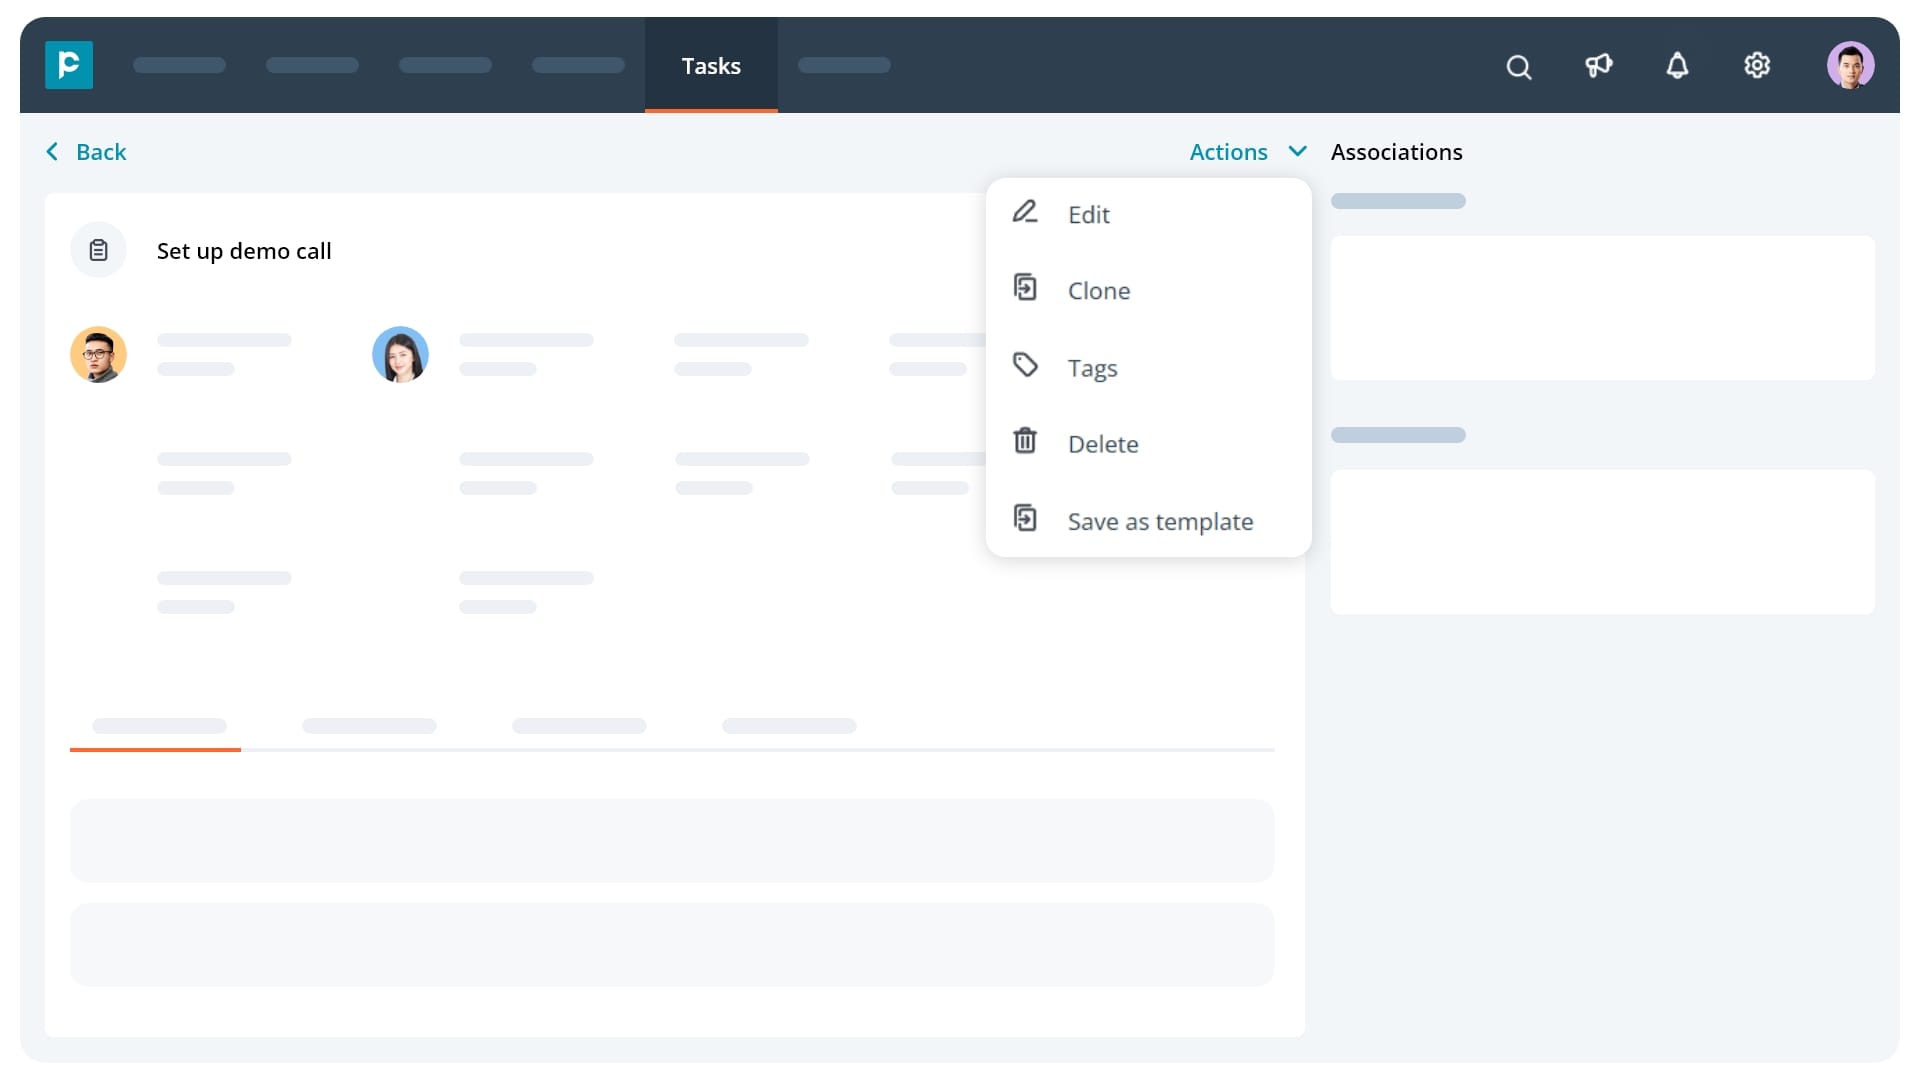Click the pencil icon beside Edit
The width and height of the screenshot is (1920, 1080).
click(1026, 212)
